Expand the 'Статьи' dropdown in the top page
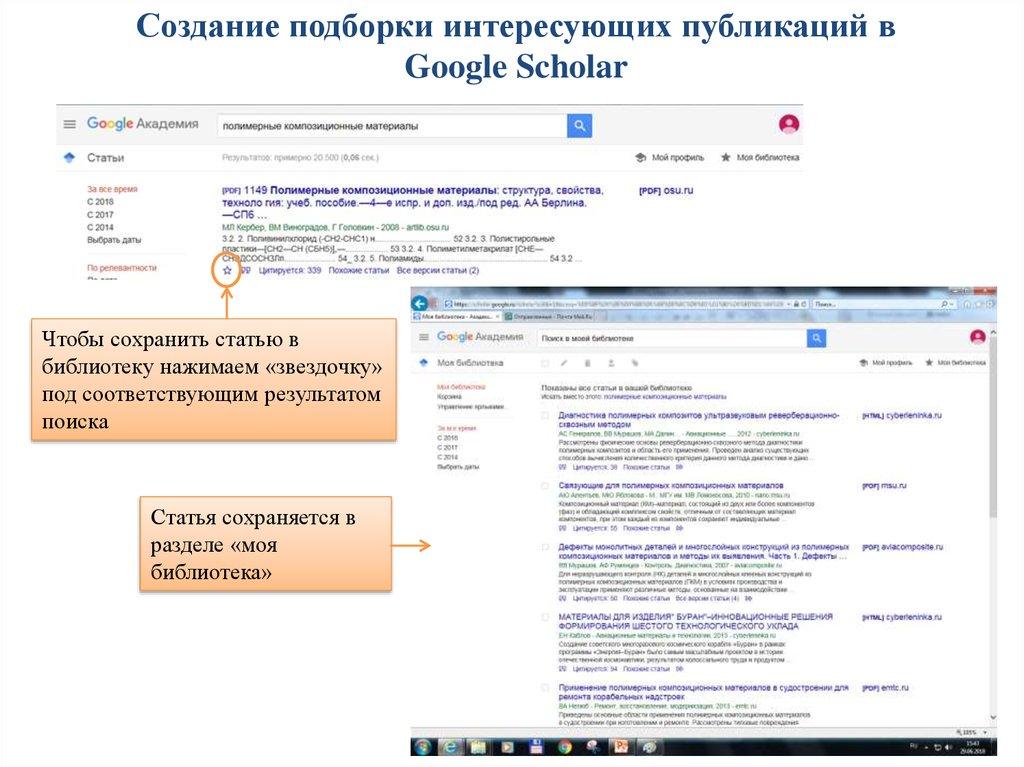This screenshot has height=767, width=1024. click(x=69, y=158)
